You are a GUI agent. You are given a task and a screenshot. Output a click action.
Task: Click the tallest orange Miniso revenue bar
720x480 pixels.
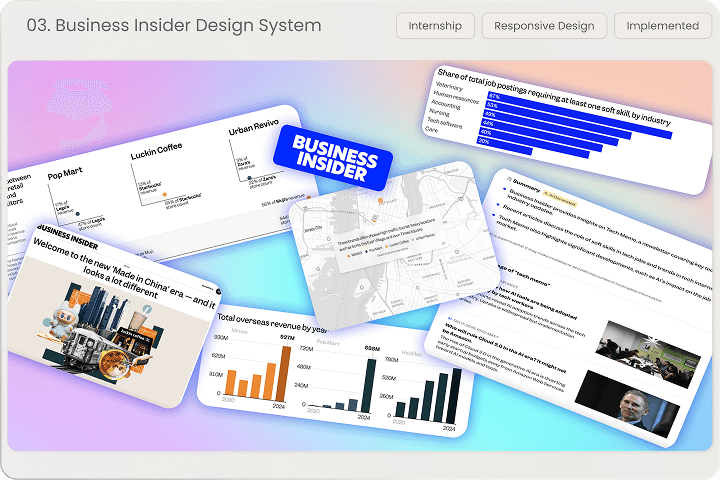coord(283,374)
